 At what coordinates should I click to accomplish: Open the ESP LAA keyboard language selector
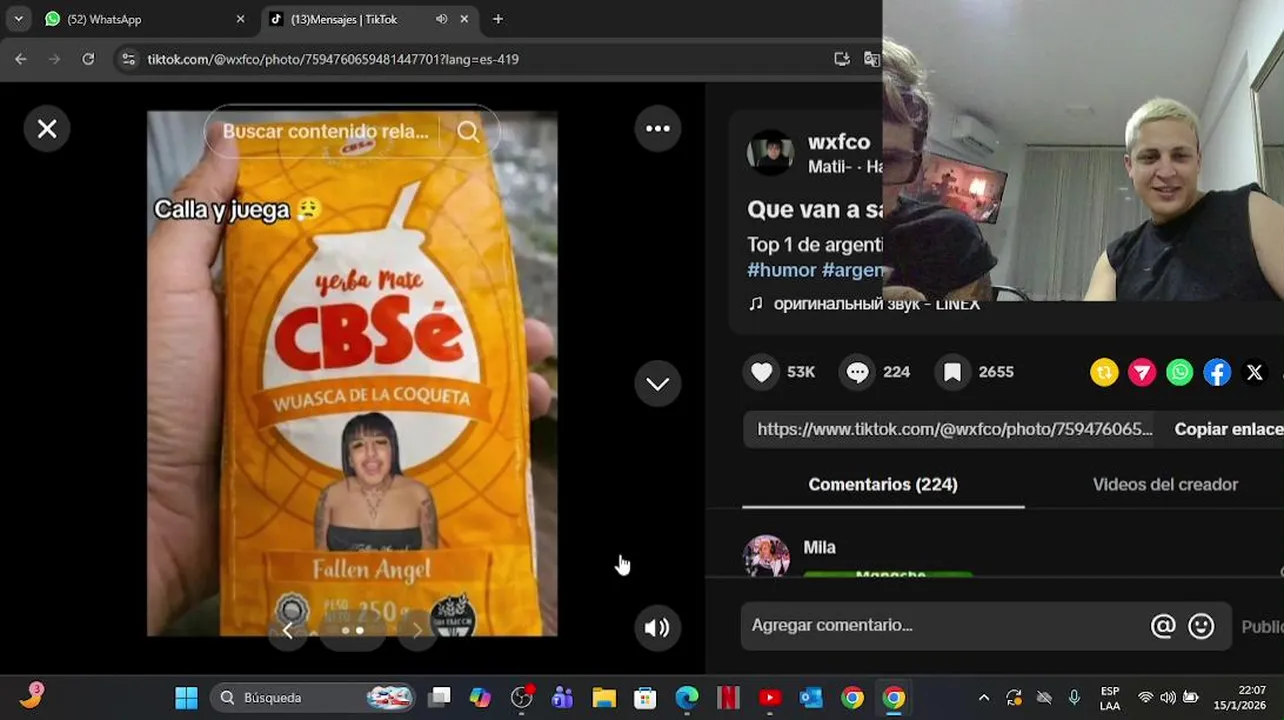coord(1110,698)
